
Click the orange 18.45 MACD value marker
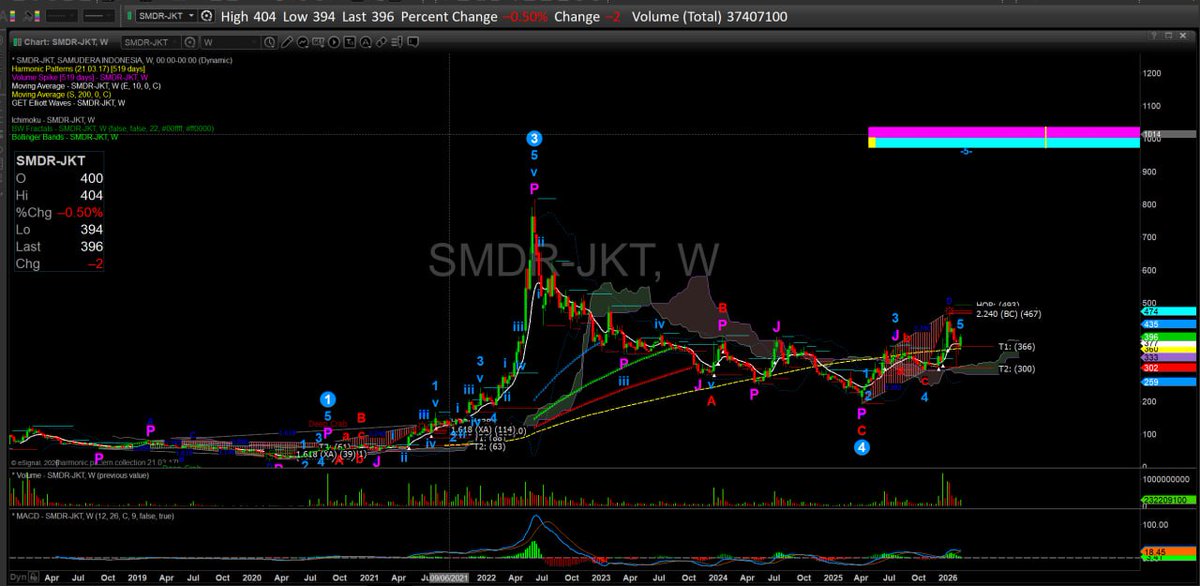click(1168, 551)
